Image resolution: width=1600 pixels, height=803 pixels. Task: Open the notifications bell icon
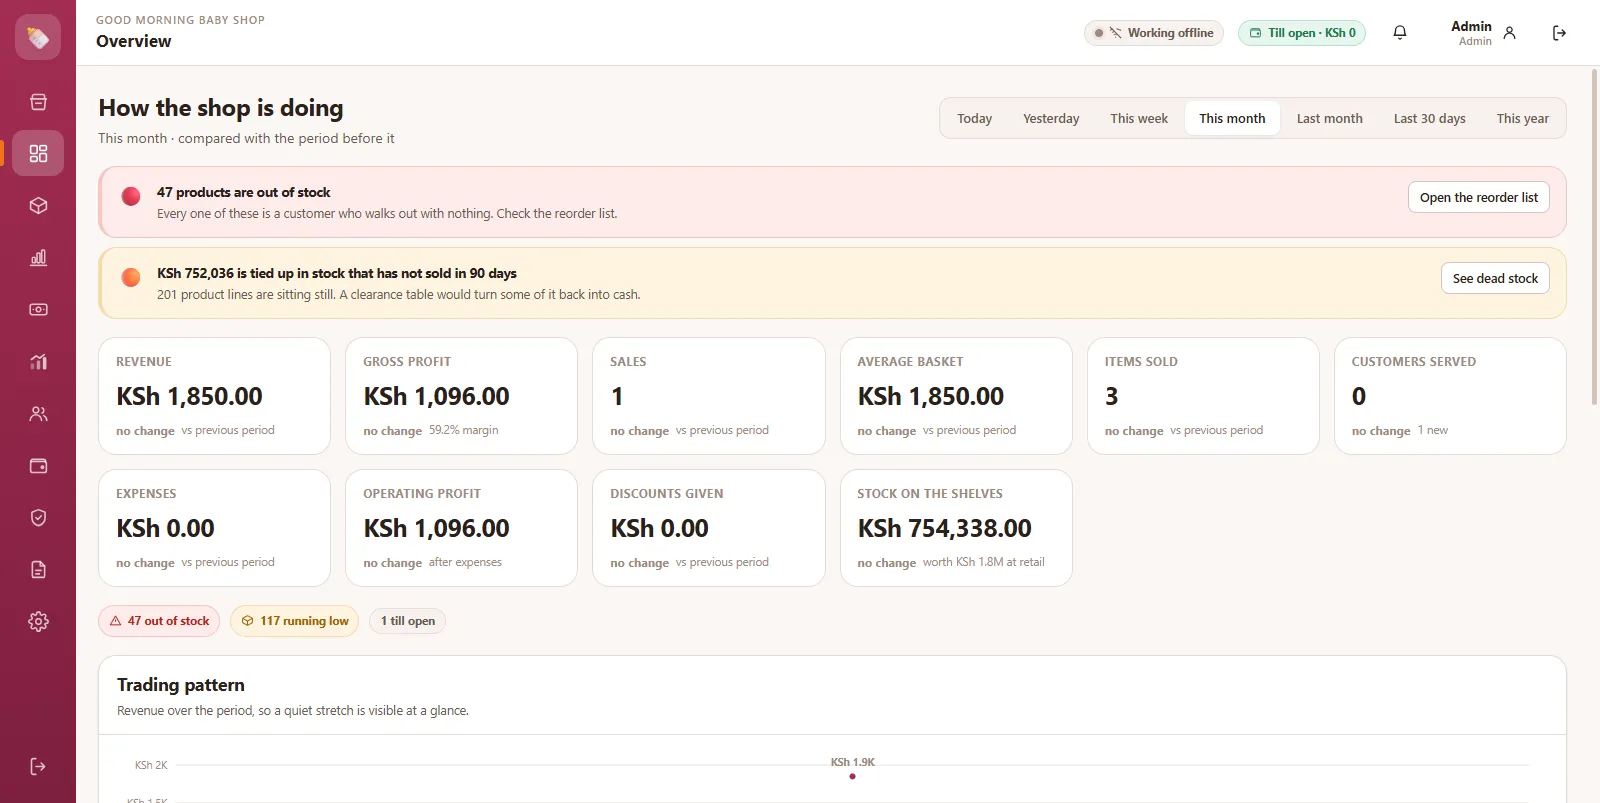(x=1400, y=33)
